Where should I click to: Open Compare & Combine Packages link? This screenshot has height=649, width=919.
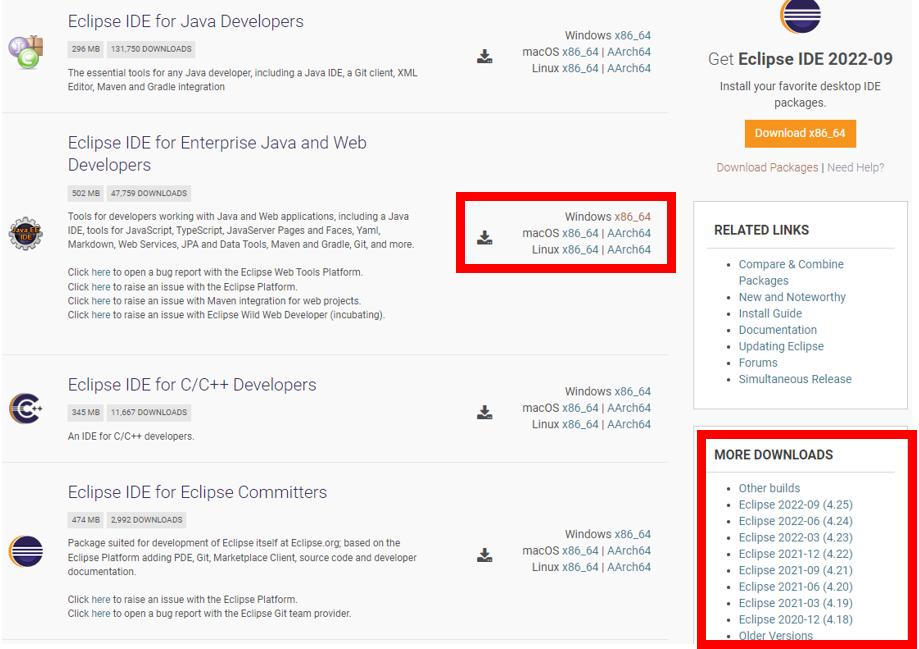coord(791,273)
